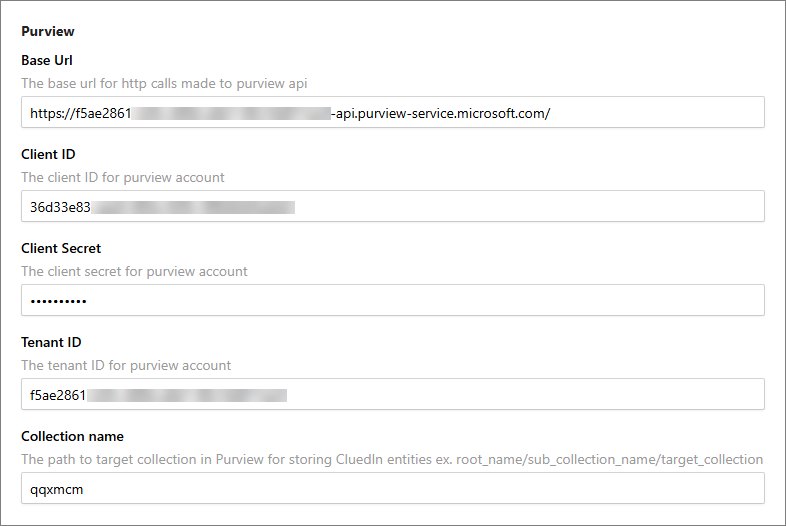Select the Client Secret label text
Viewport: 786px width, 526px height.
tap(61, 248)
